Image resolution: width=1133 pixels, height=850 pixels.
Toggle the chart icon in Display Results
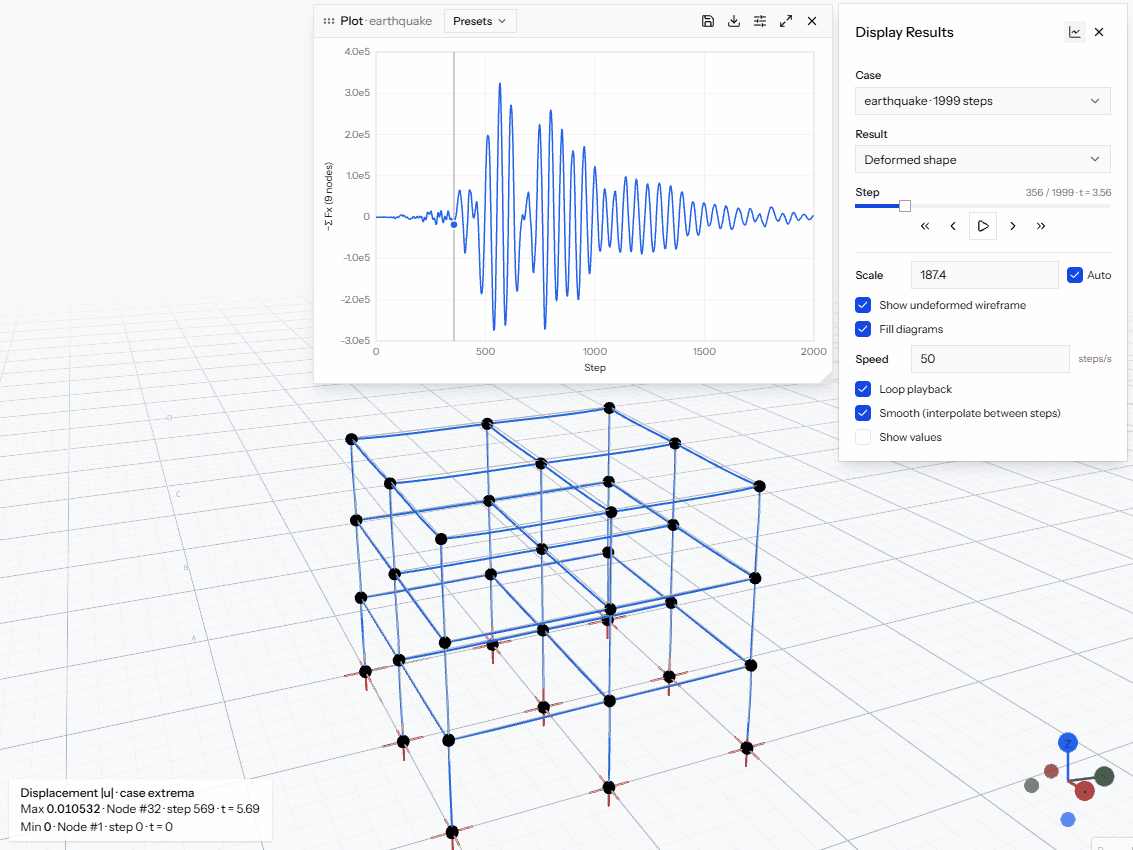click(x=1075, y=32)
